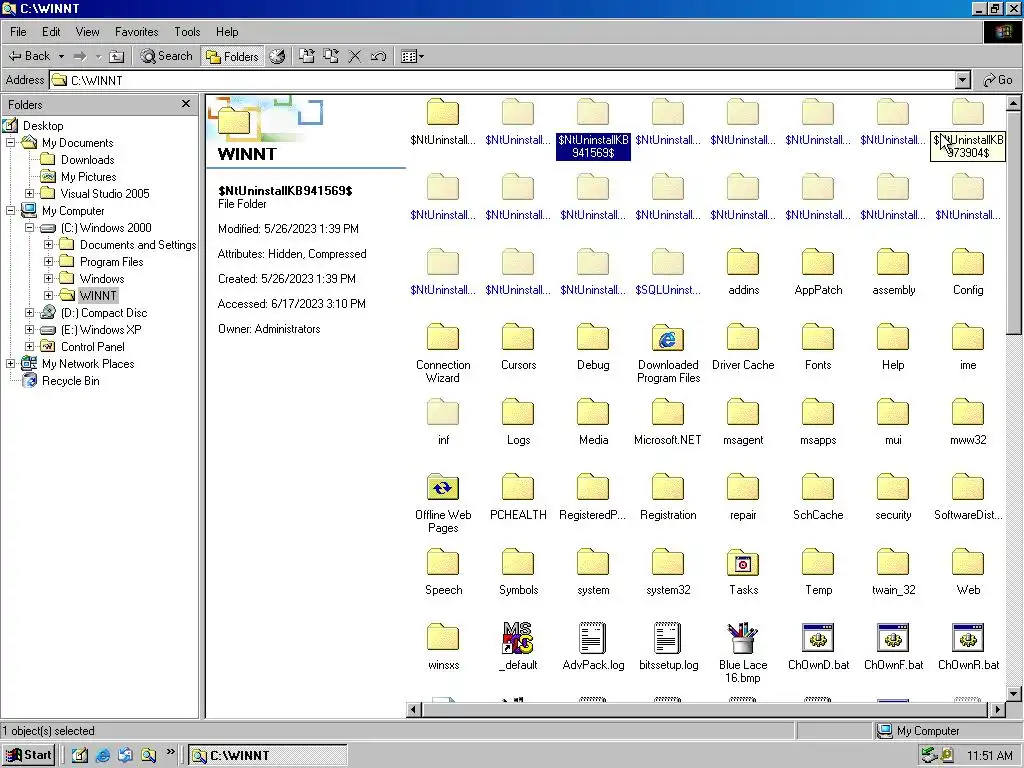Switch to C:\WINNT taskbar button
The height and width of the screenshot is (768, 1024).
268,756
